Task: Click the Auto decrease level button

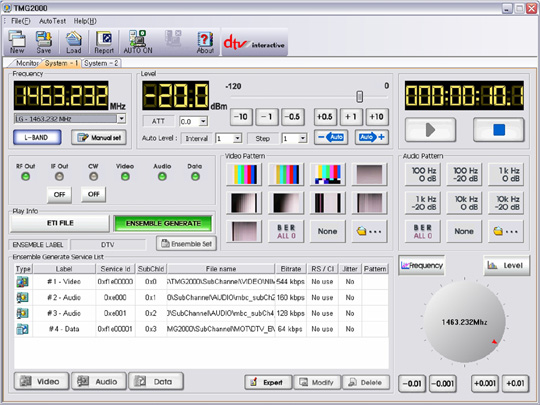Action: click(x=331, y=137)
